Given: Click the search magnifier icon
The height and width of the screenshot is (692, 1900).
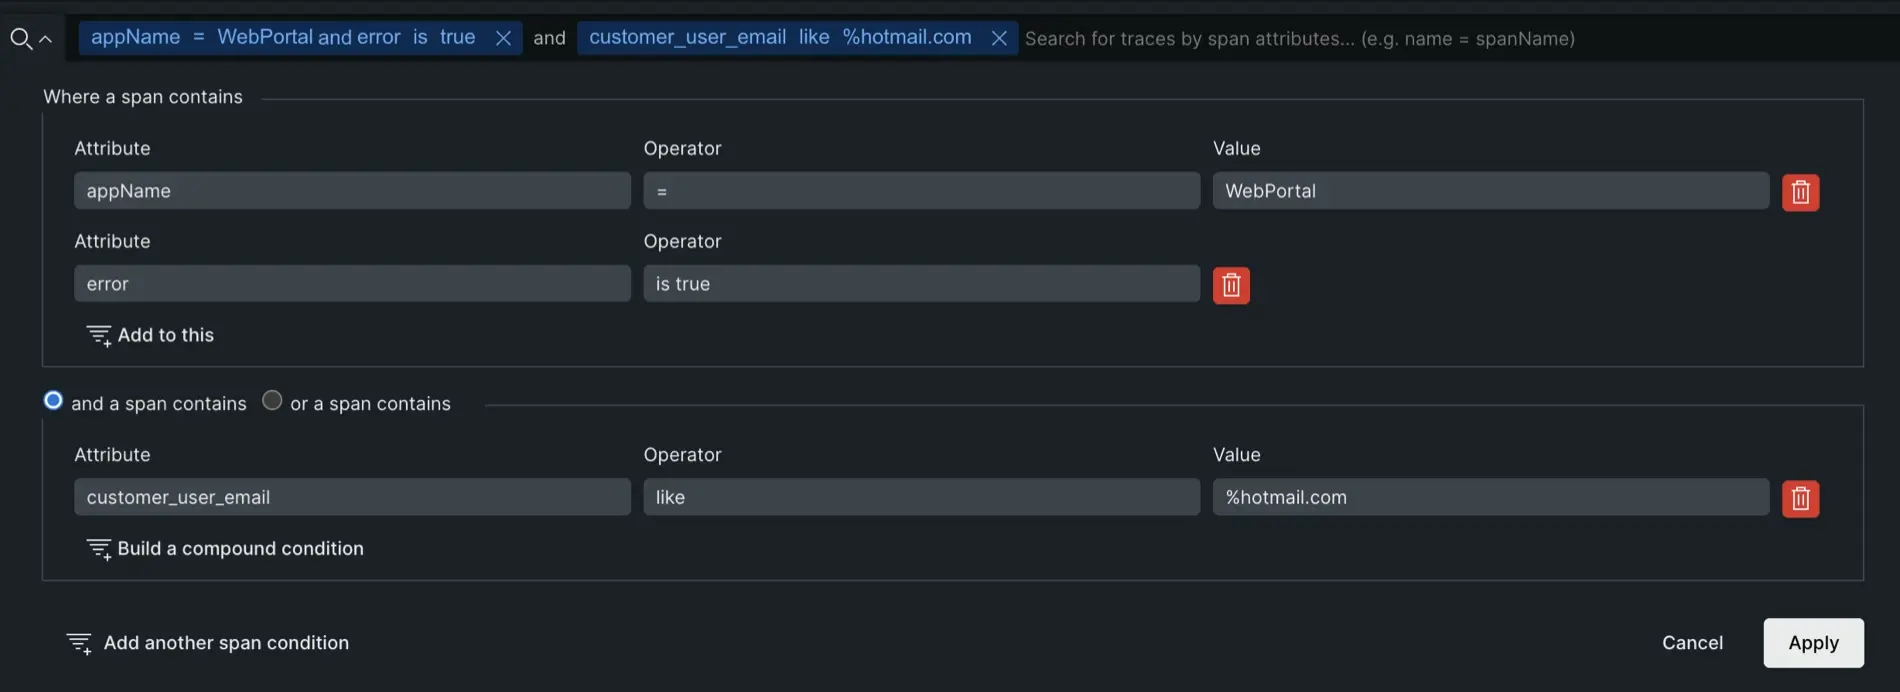Looking at the screenshot, I should 20,39.
